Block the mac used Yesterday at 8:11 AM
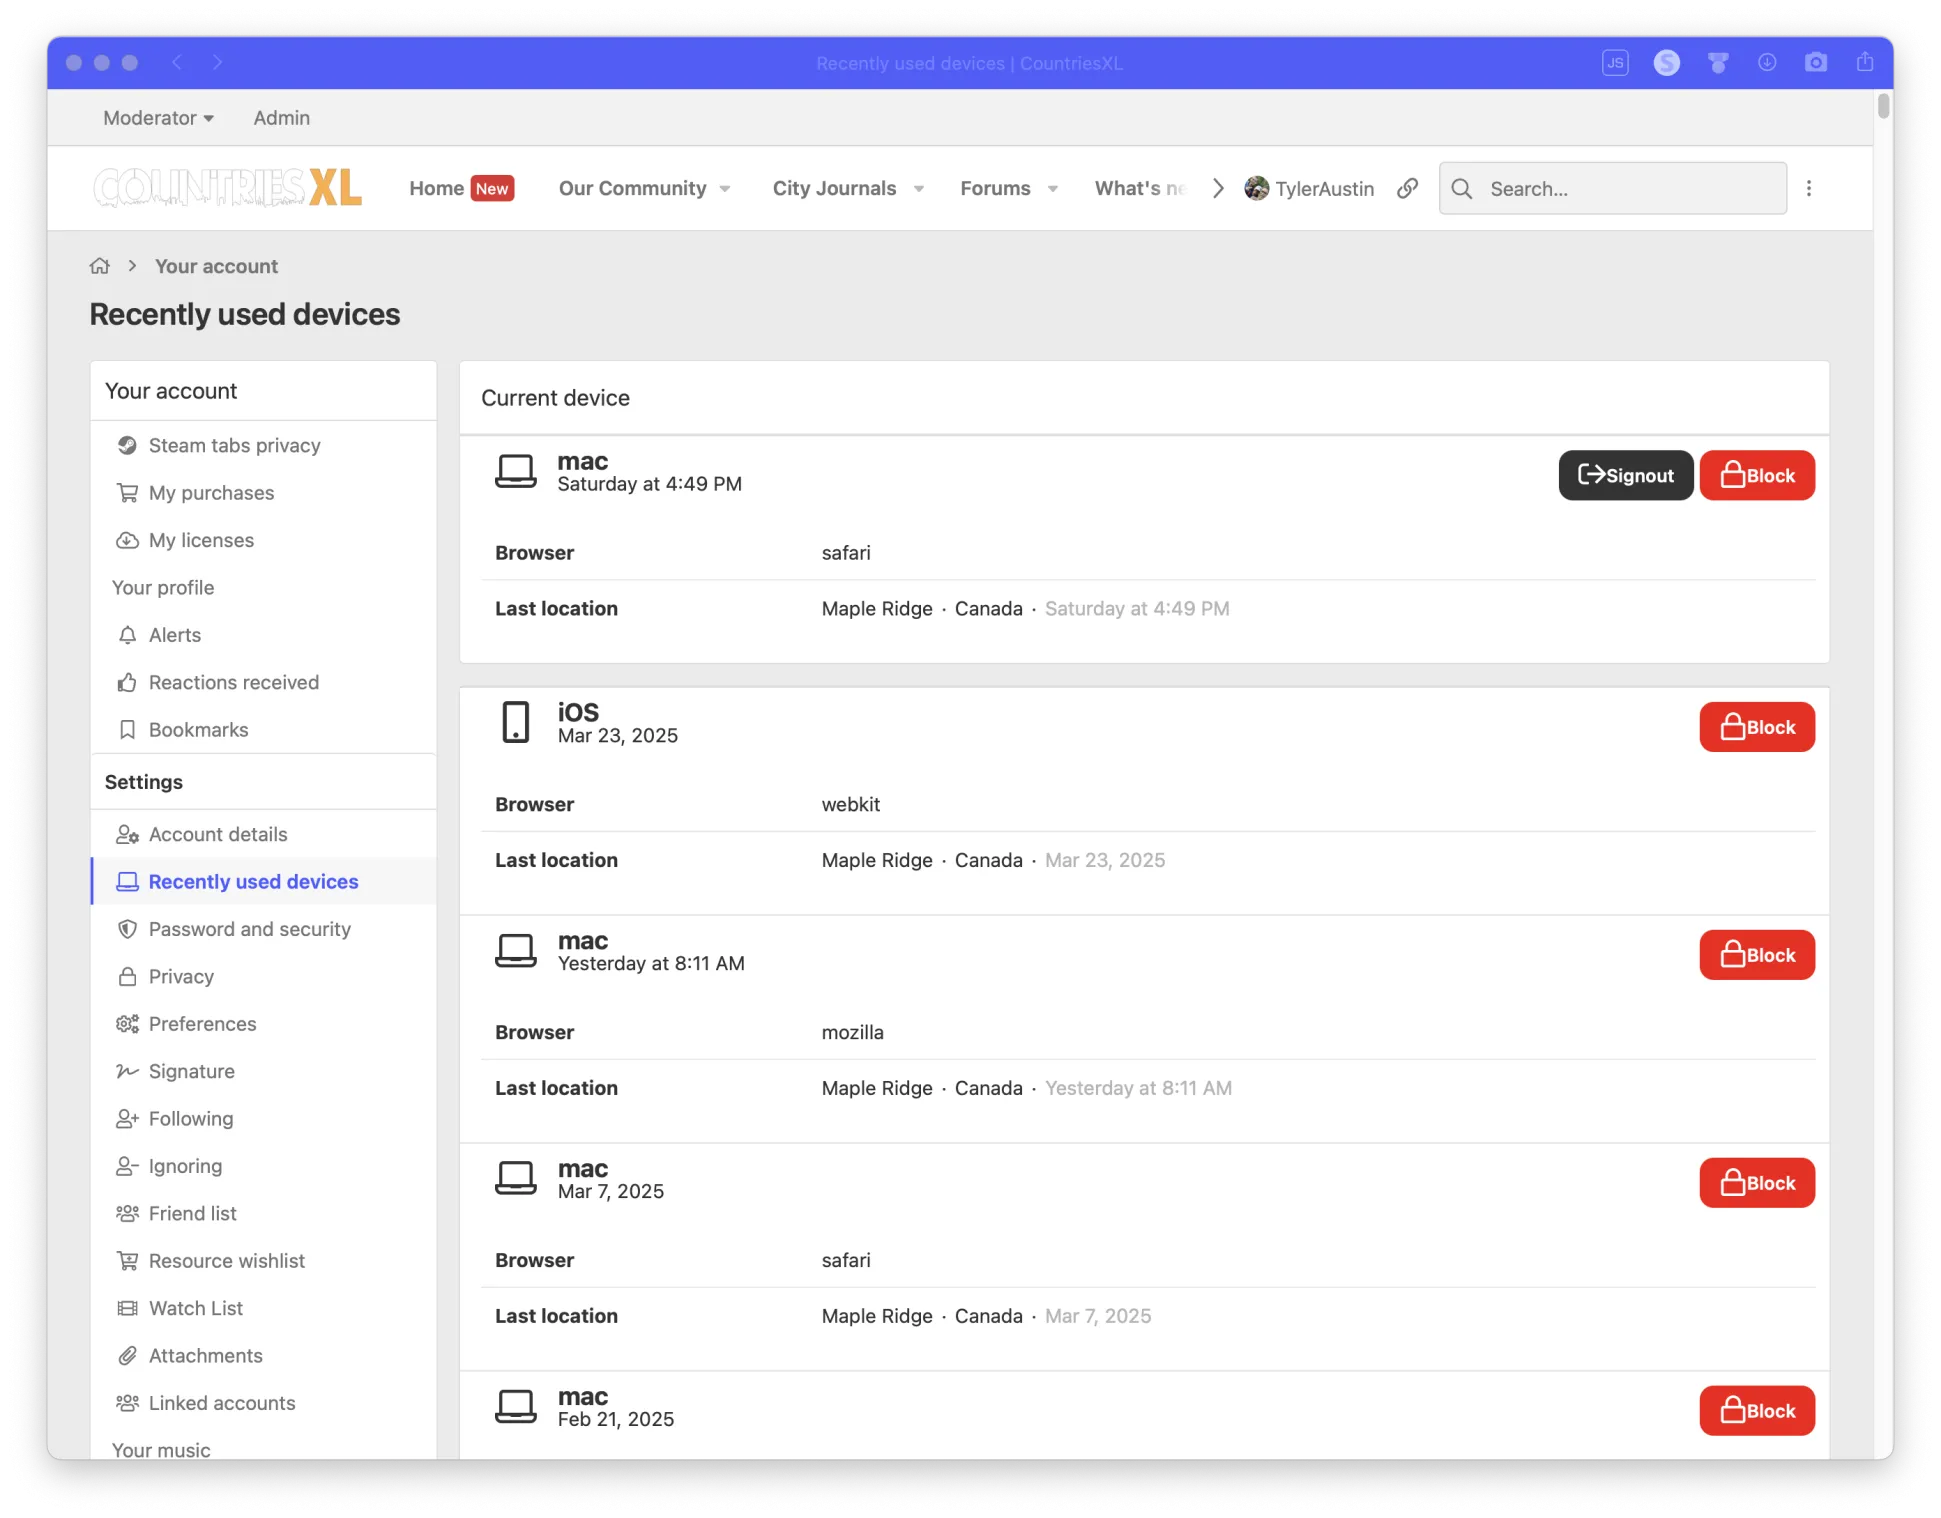The width and height of the screenshot is (1941, 1518). tap(1756, 955)
